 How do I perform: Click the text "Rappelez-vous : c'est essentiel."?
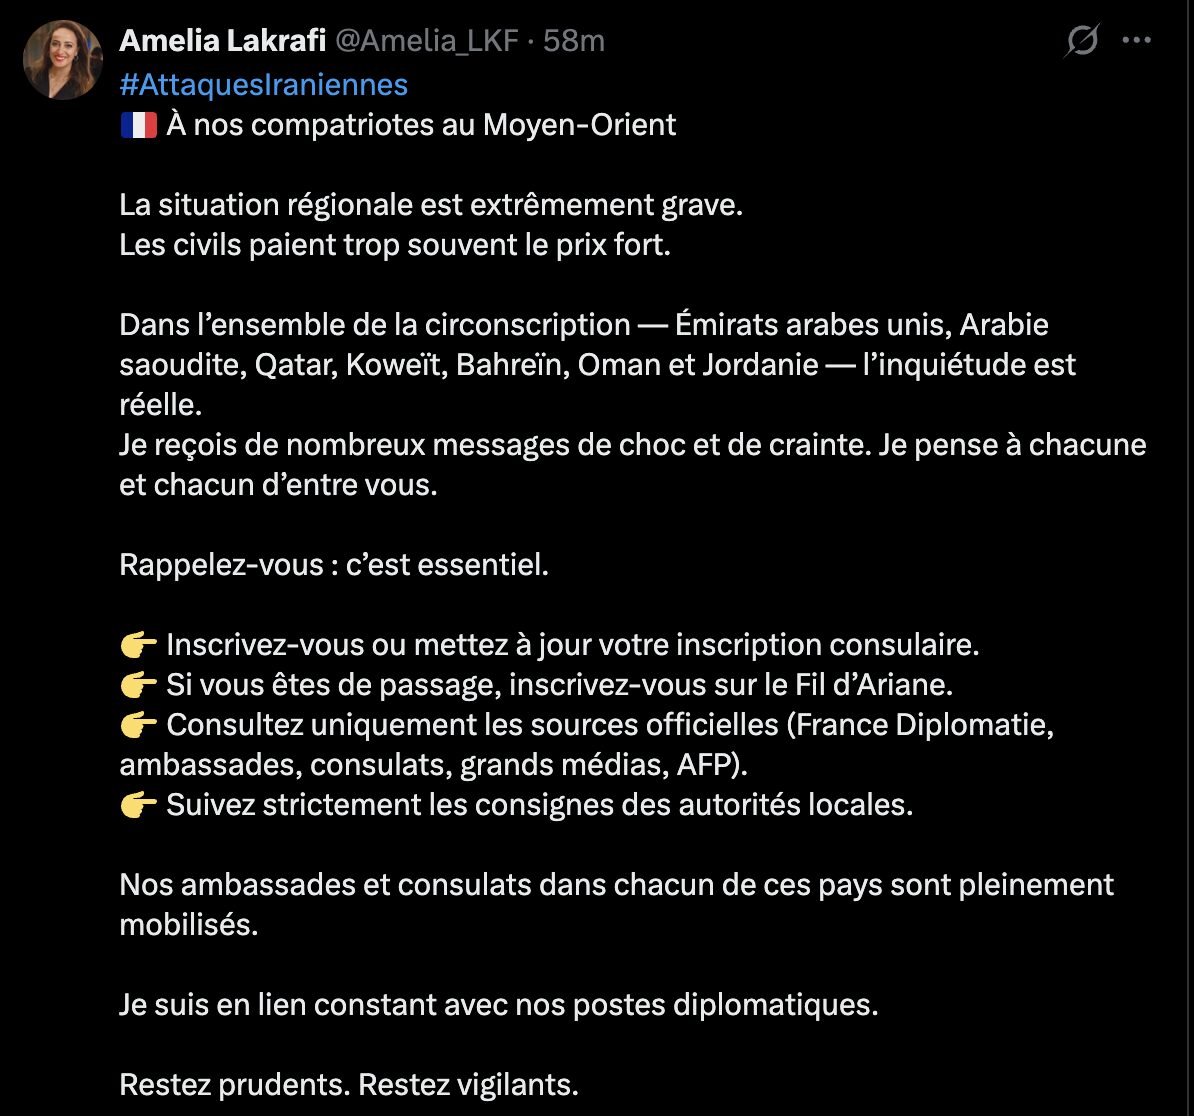[x=334, y=565]
